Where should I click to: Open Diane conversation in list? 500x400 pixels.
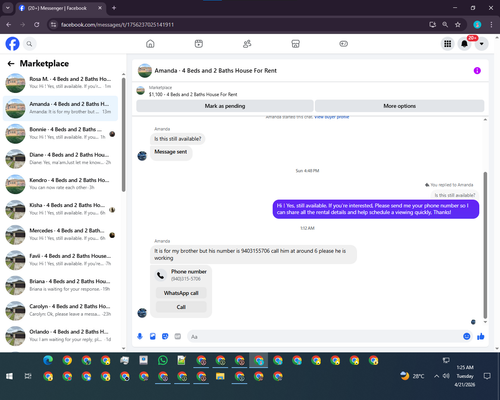point(60,159)
